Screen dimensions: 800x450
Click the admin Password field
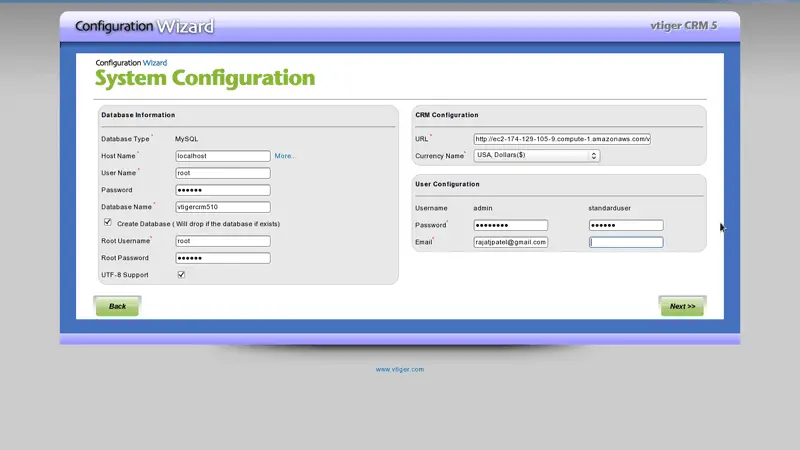pos(511,225)
